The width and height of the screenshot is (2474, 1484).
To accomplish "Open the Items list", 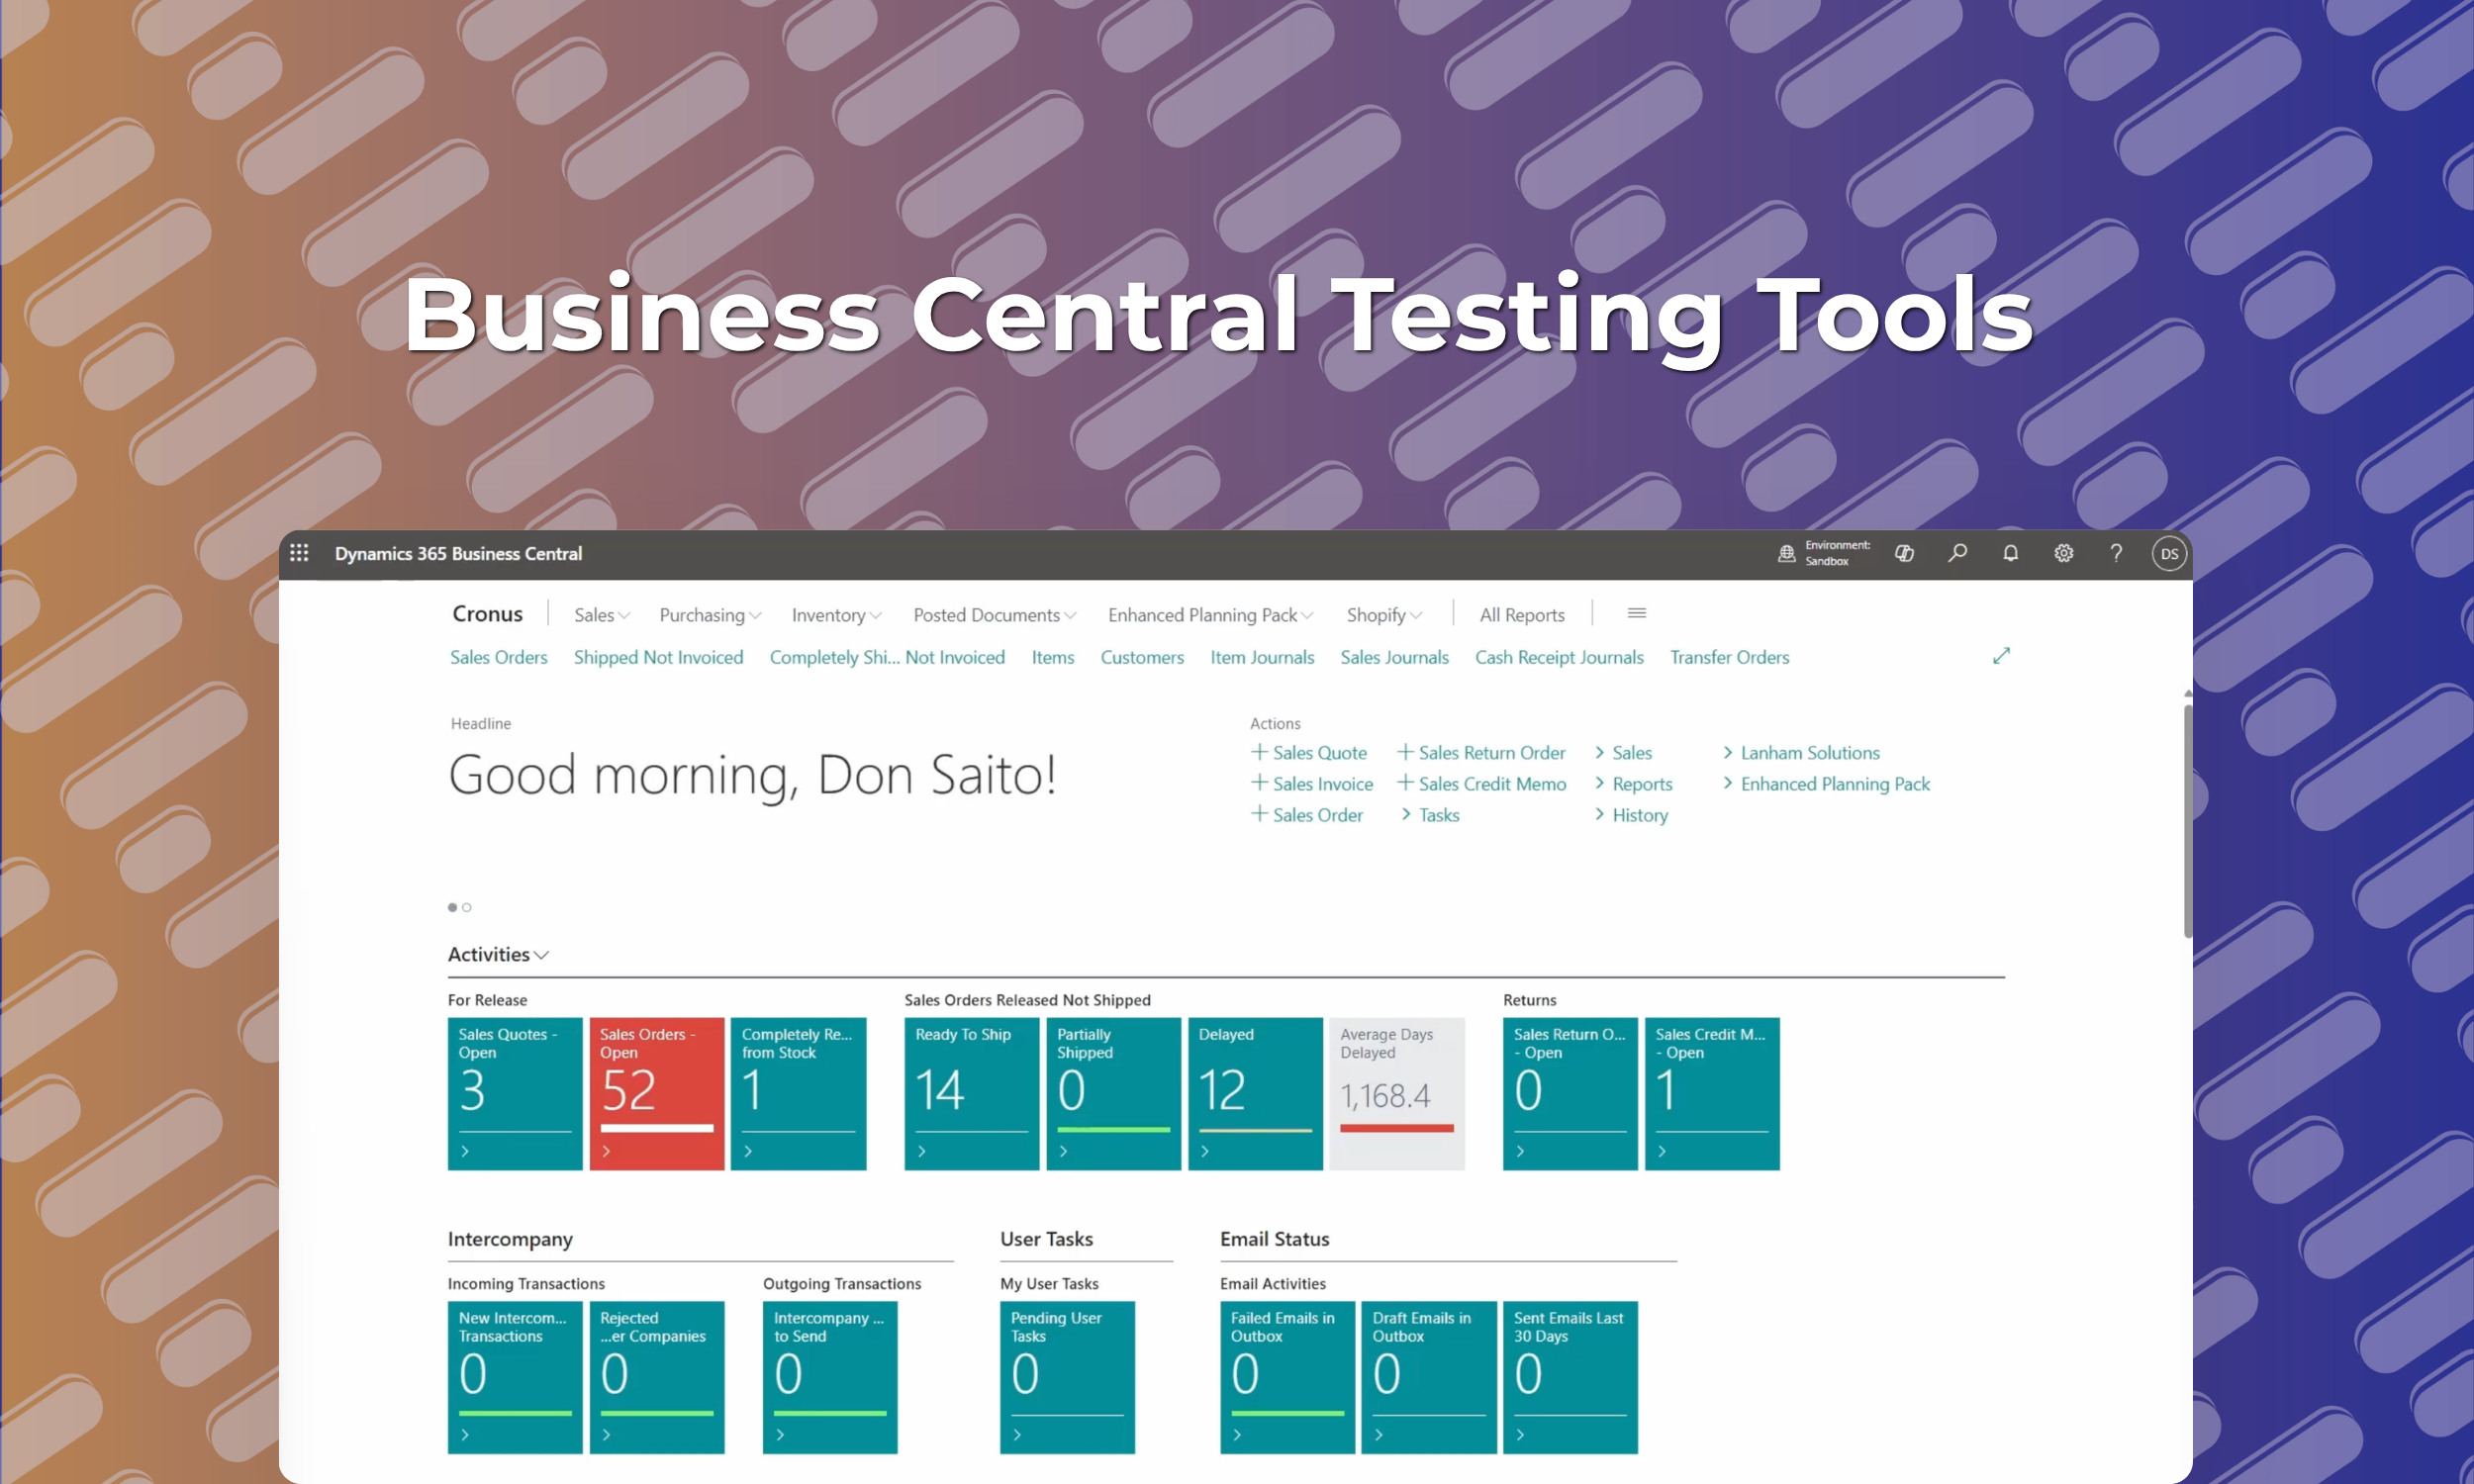I will coord(1053,657).
